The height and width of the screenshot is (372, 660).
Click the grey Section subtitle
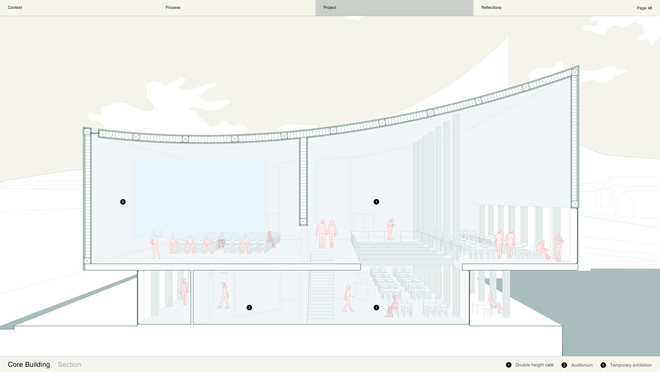(x=69, y=364)
